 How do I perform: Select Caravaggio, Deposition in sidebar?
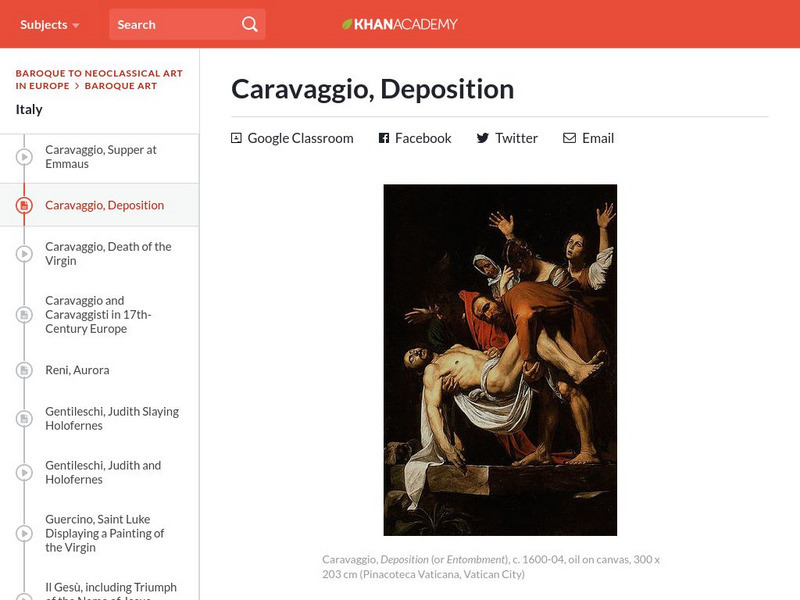click(x=105, y=205)
